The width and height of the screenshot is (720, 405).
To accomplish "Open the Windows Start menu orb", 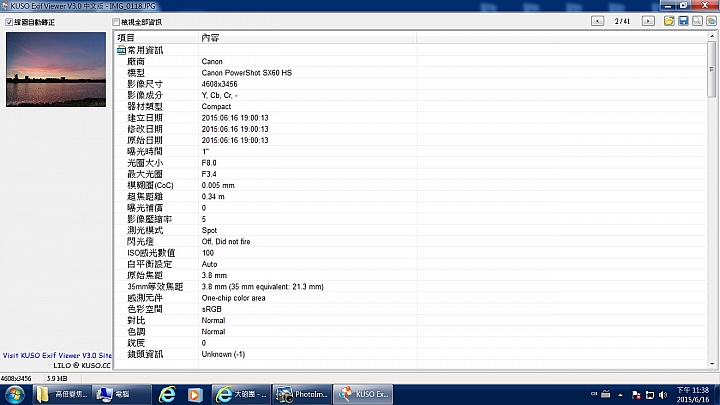I will (x=15, y=394).
